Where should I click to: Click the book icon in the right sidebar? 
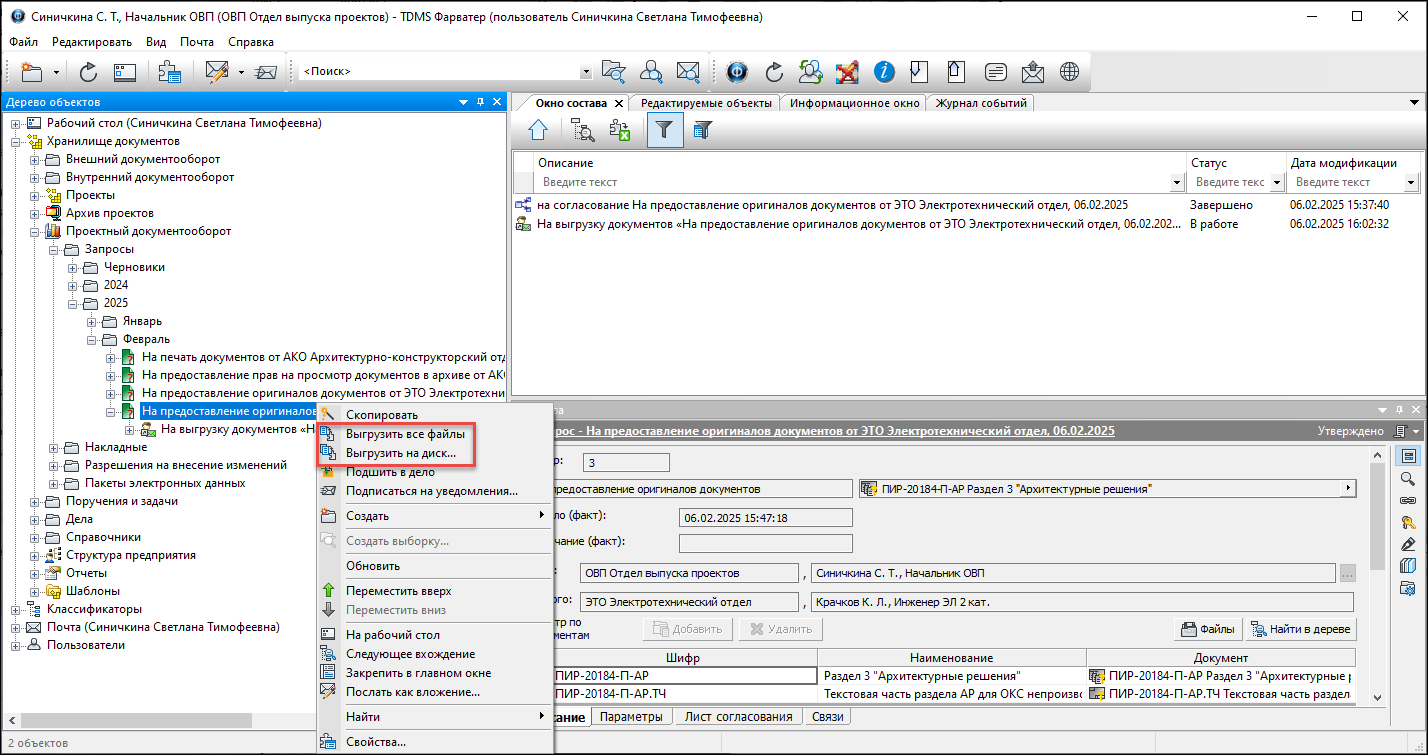point(1408,566)
